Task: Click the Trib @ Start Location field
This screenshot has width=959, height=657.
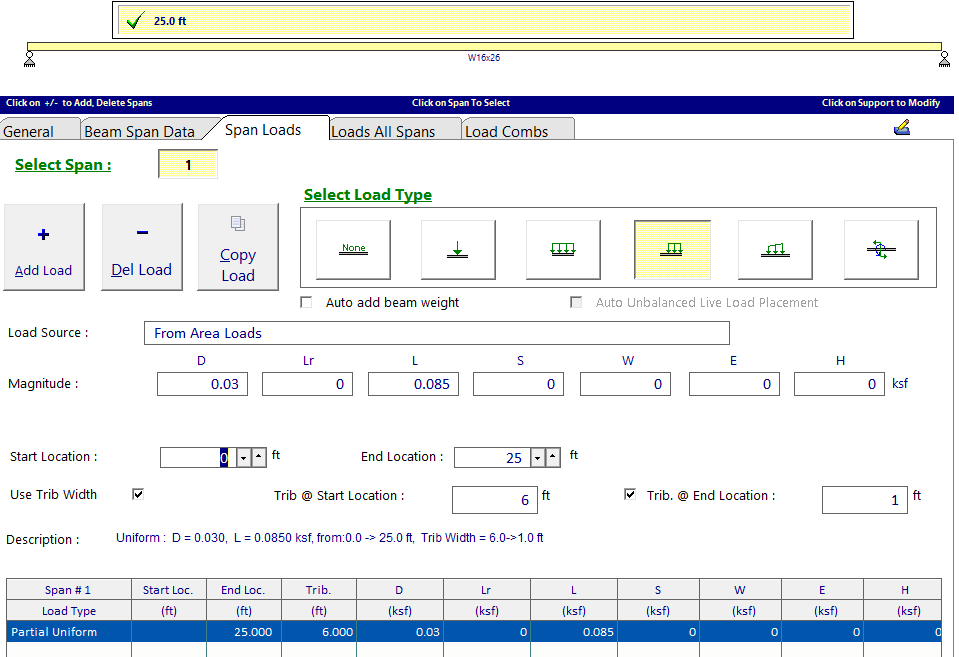Action: 495,500
